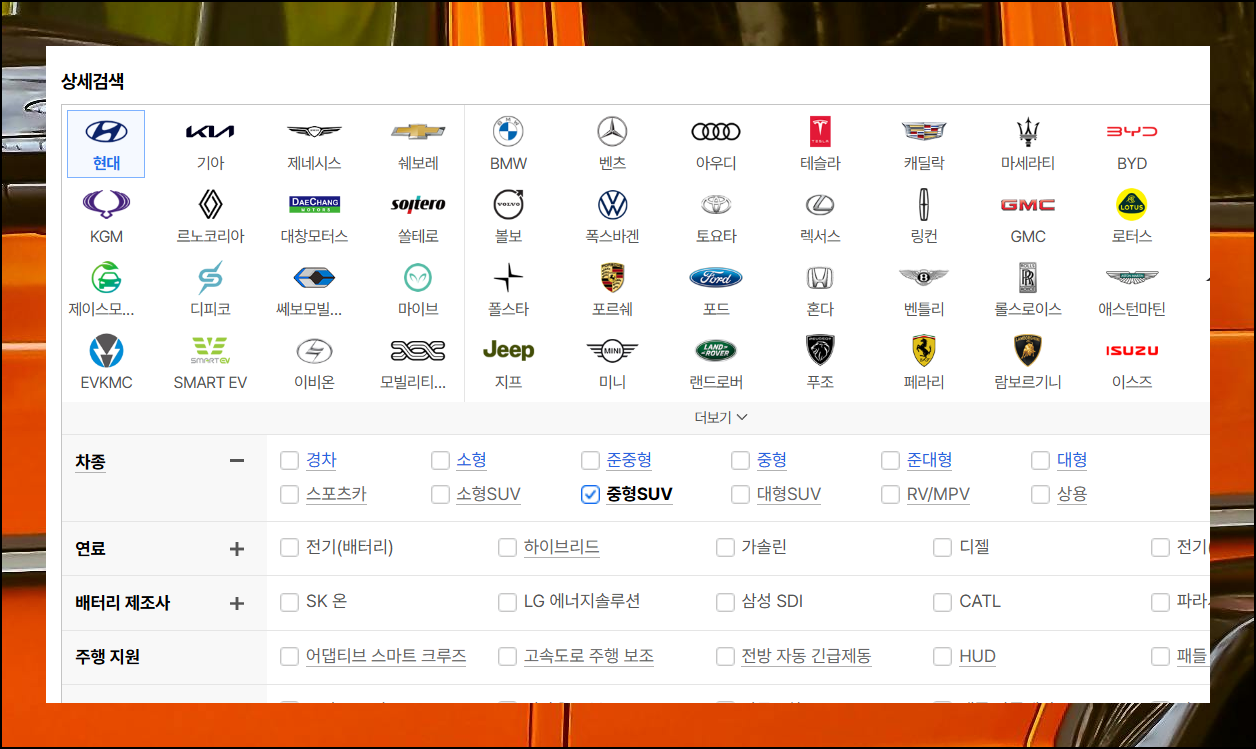
Task: Select the Jeep (지프) brand logo
Action: point(508,350)
